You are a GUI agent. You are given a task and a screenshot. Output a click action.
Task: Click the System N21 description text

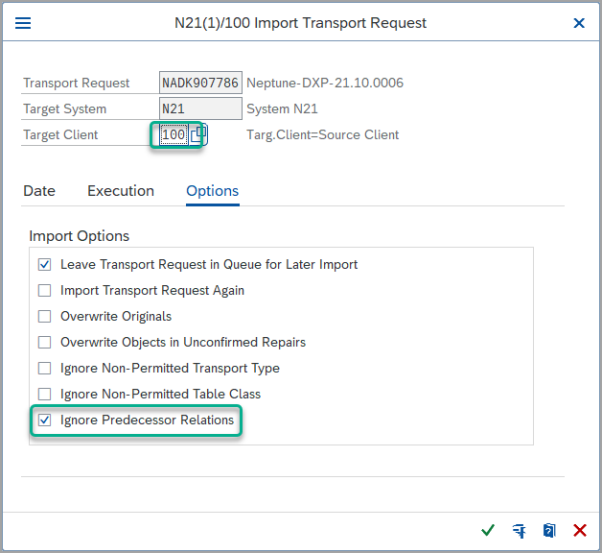click(x=283, y=109)
